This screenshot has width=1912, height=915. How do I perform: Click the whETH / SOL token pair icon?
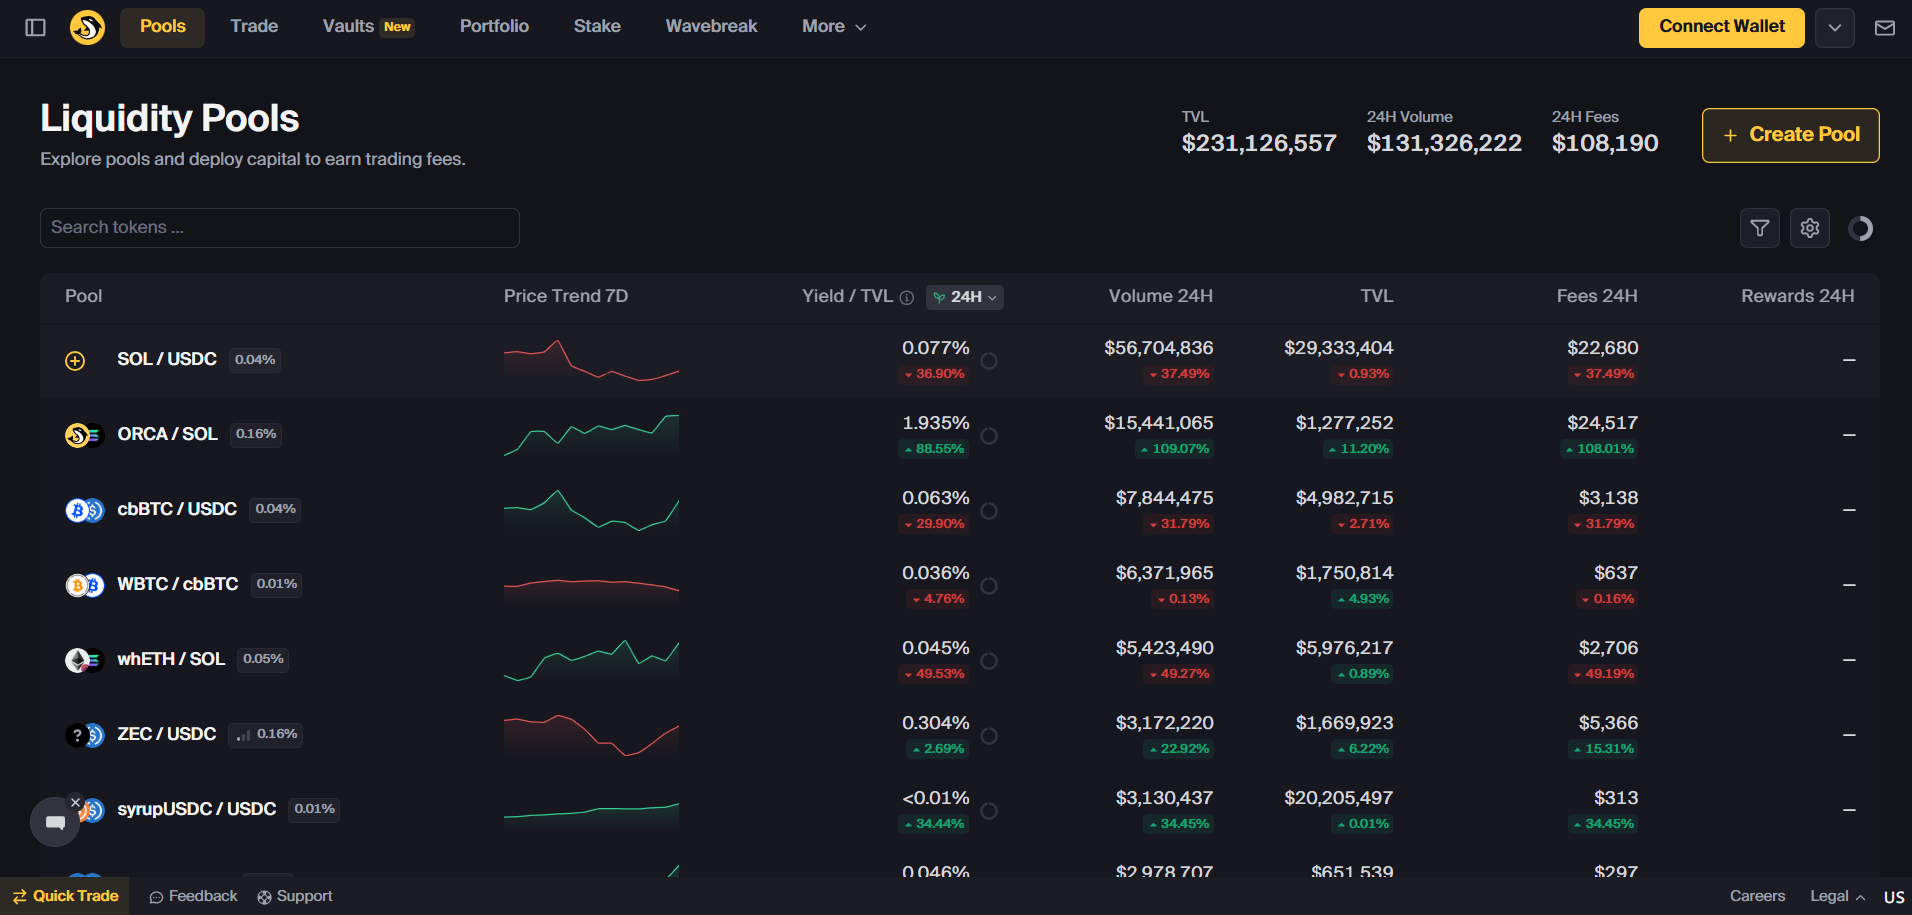85,660
